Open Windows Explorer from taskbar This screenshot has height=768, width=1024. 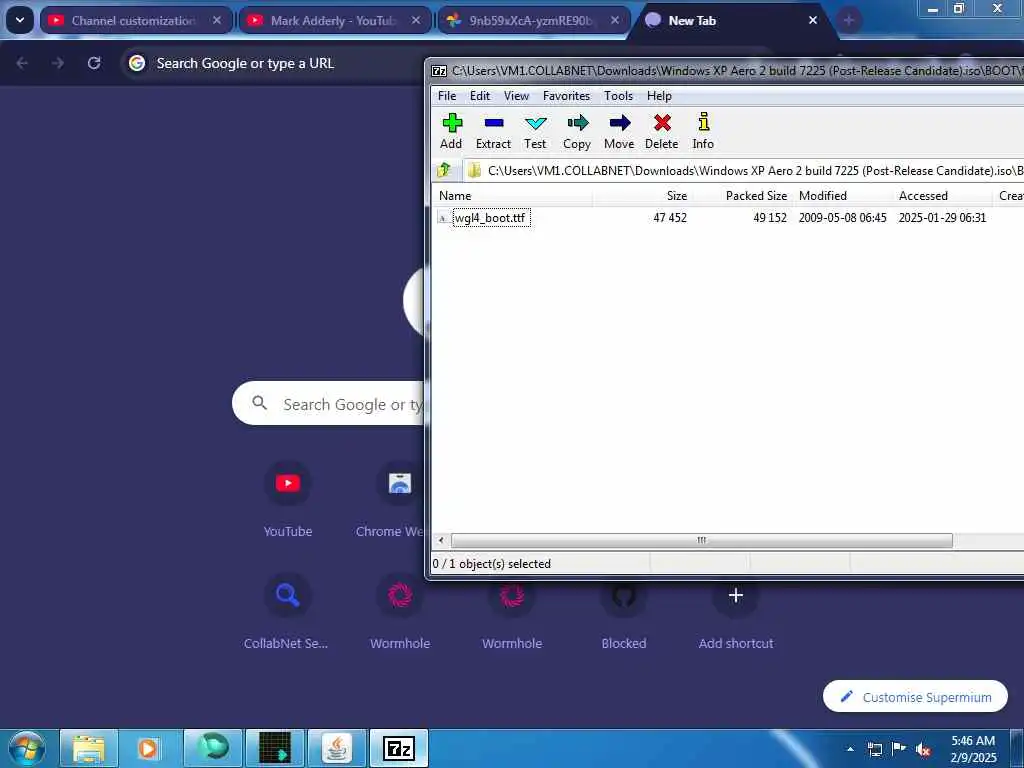tap(89, 748)
